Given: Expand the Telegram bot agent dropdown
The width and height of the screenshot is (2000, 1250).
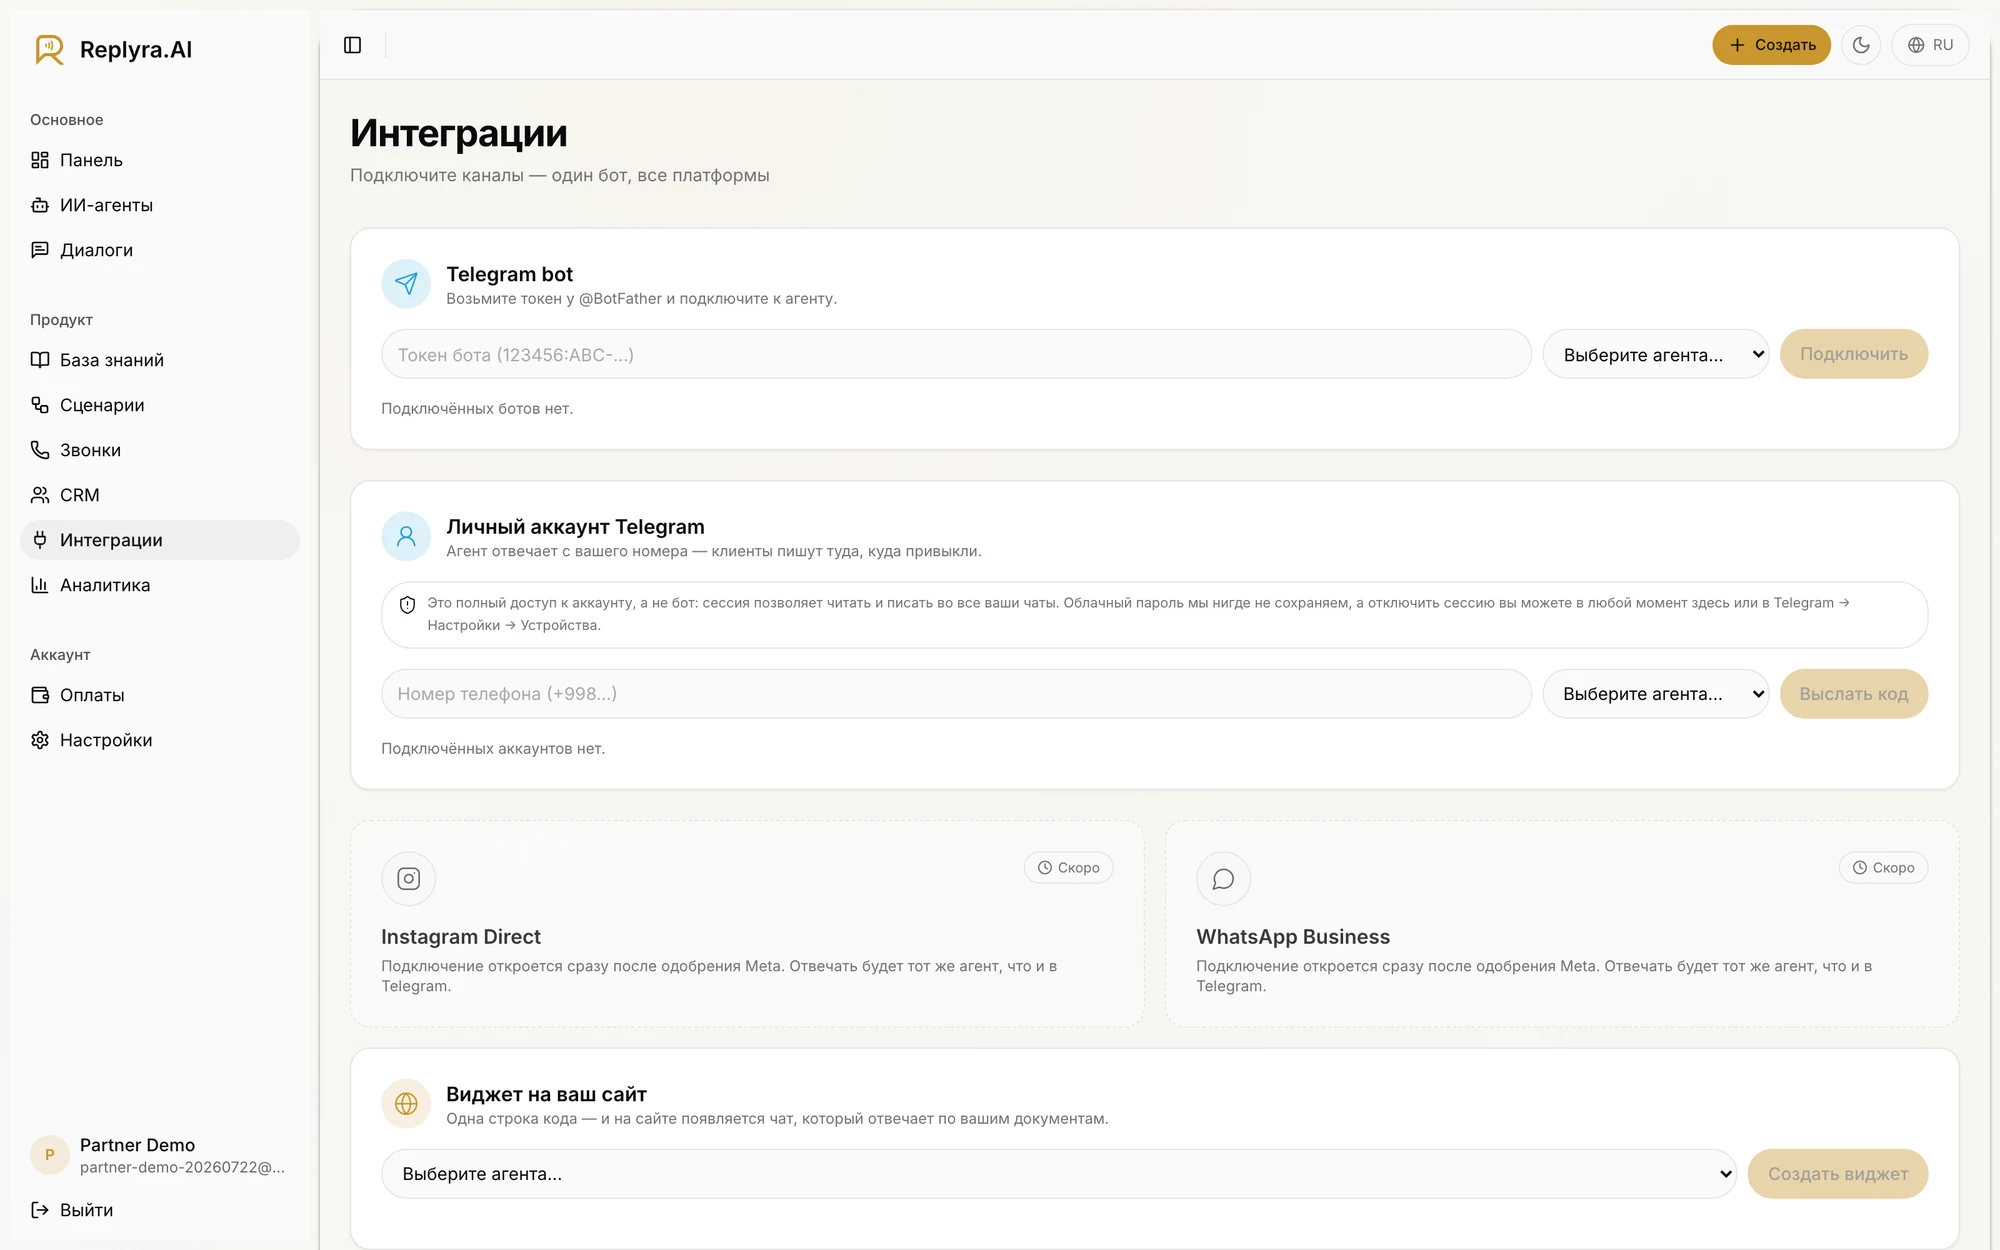Looking at the screenshot, I should pyautogui.click(x=1656, y=354).
